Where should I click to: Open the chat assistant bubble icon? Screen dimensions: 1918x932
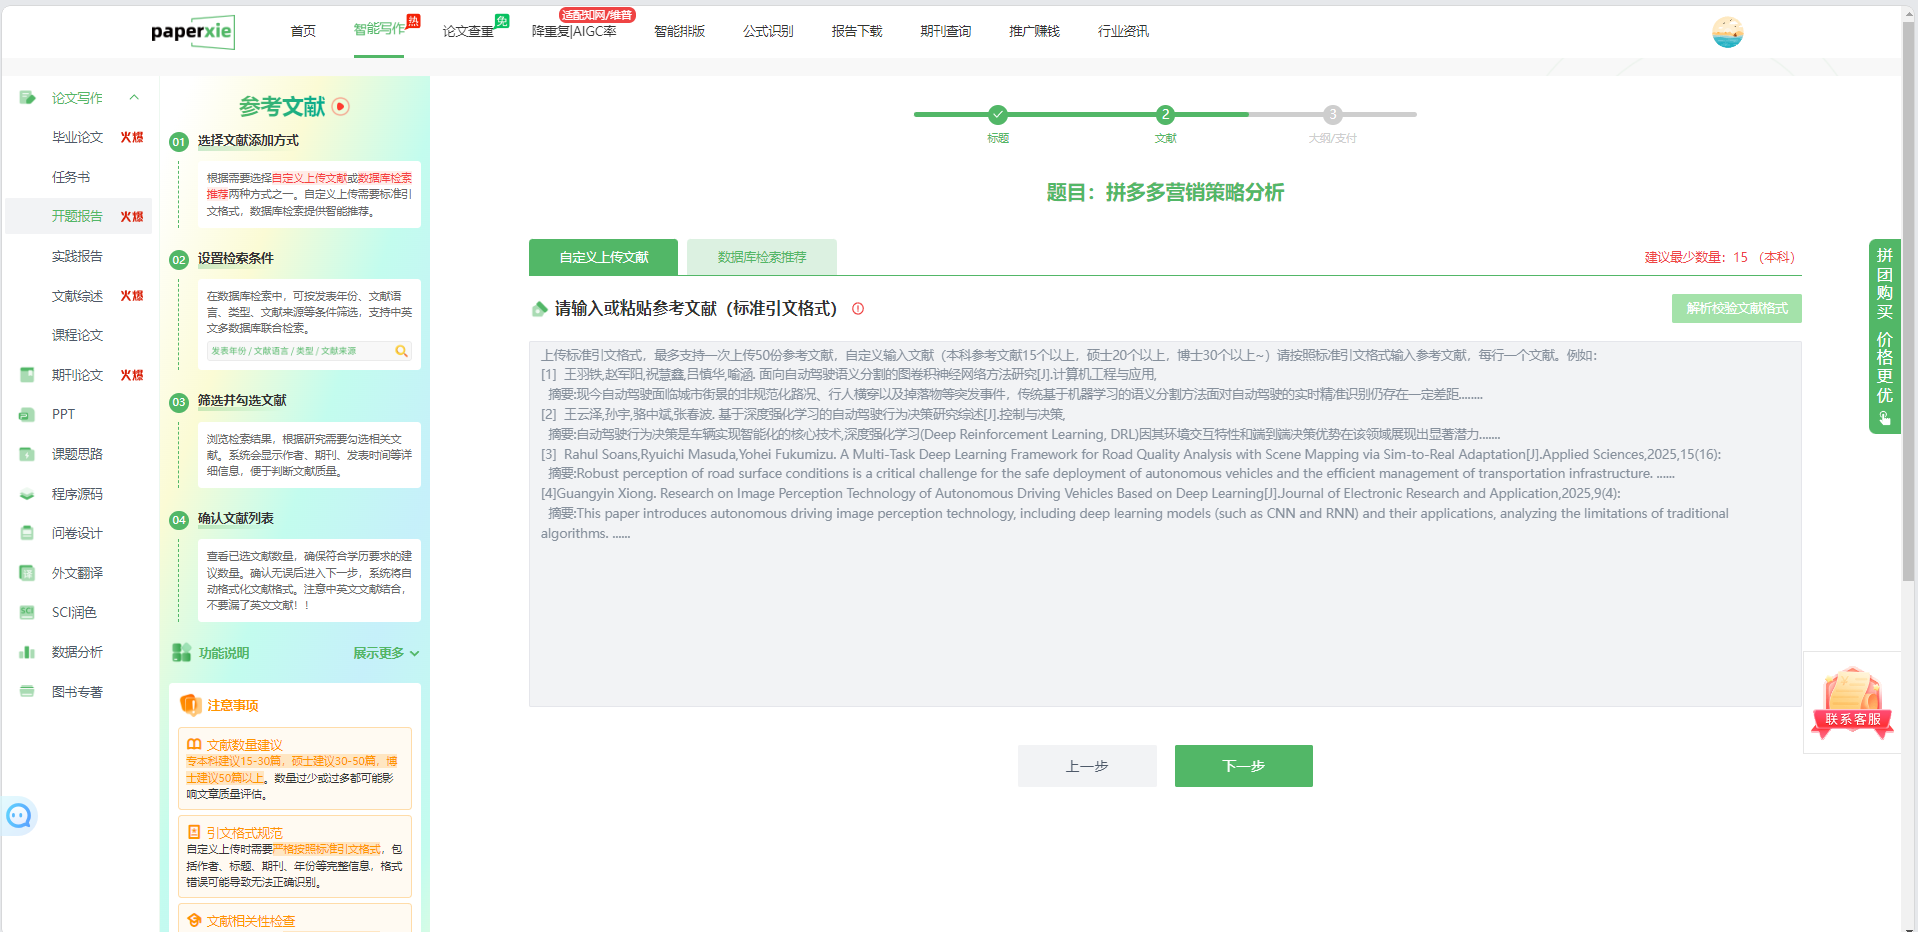(19, 816)
